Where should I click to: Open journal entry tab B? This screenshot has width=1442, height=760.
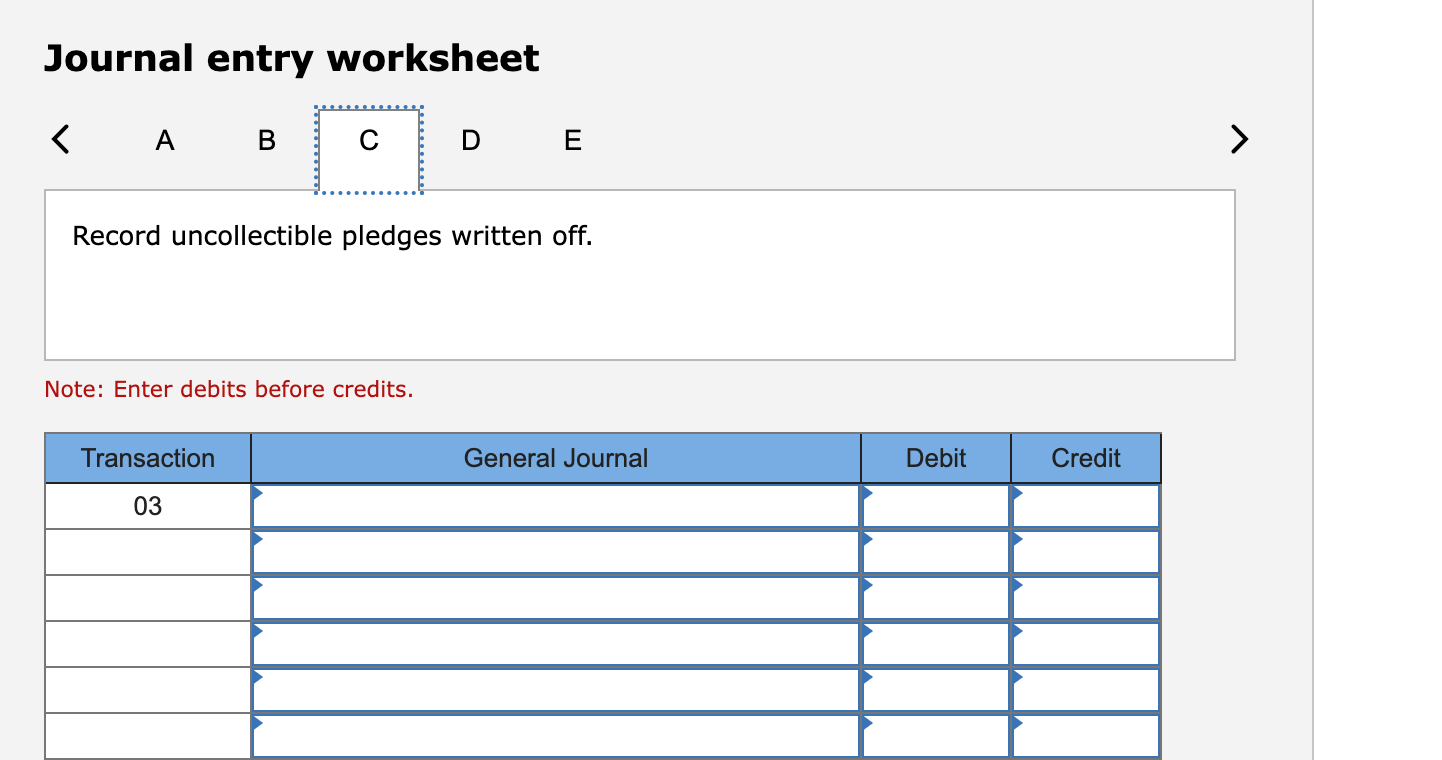266,141
